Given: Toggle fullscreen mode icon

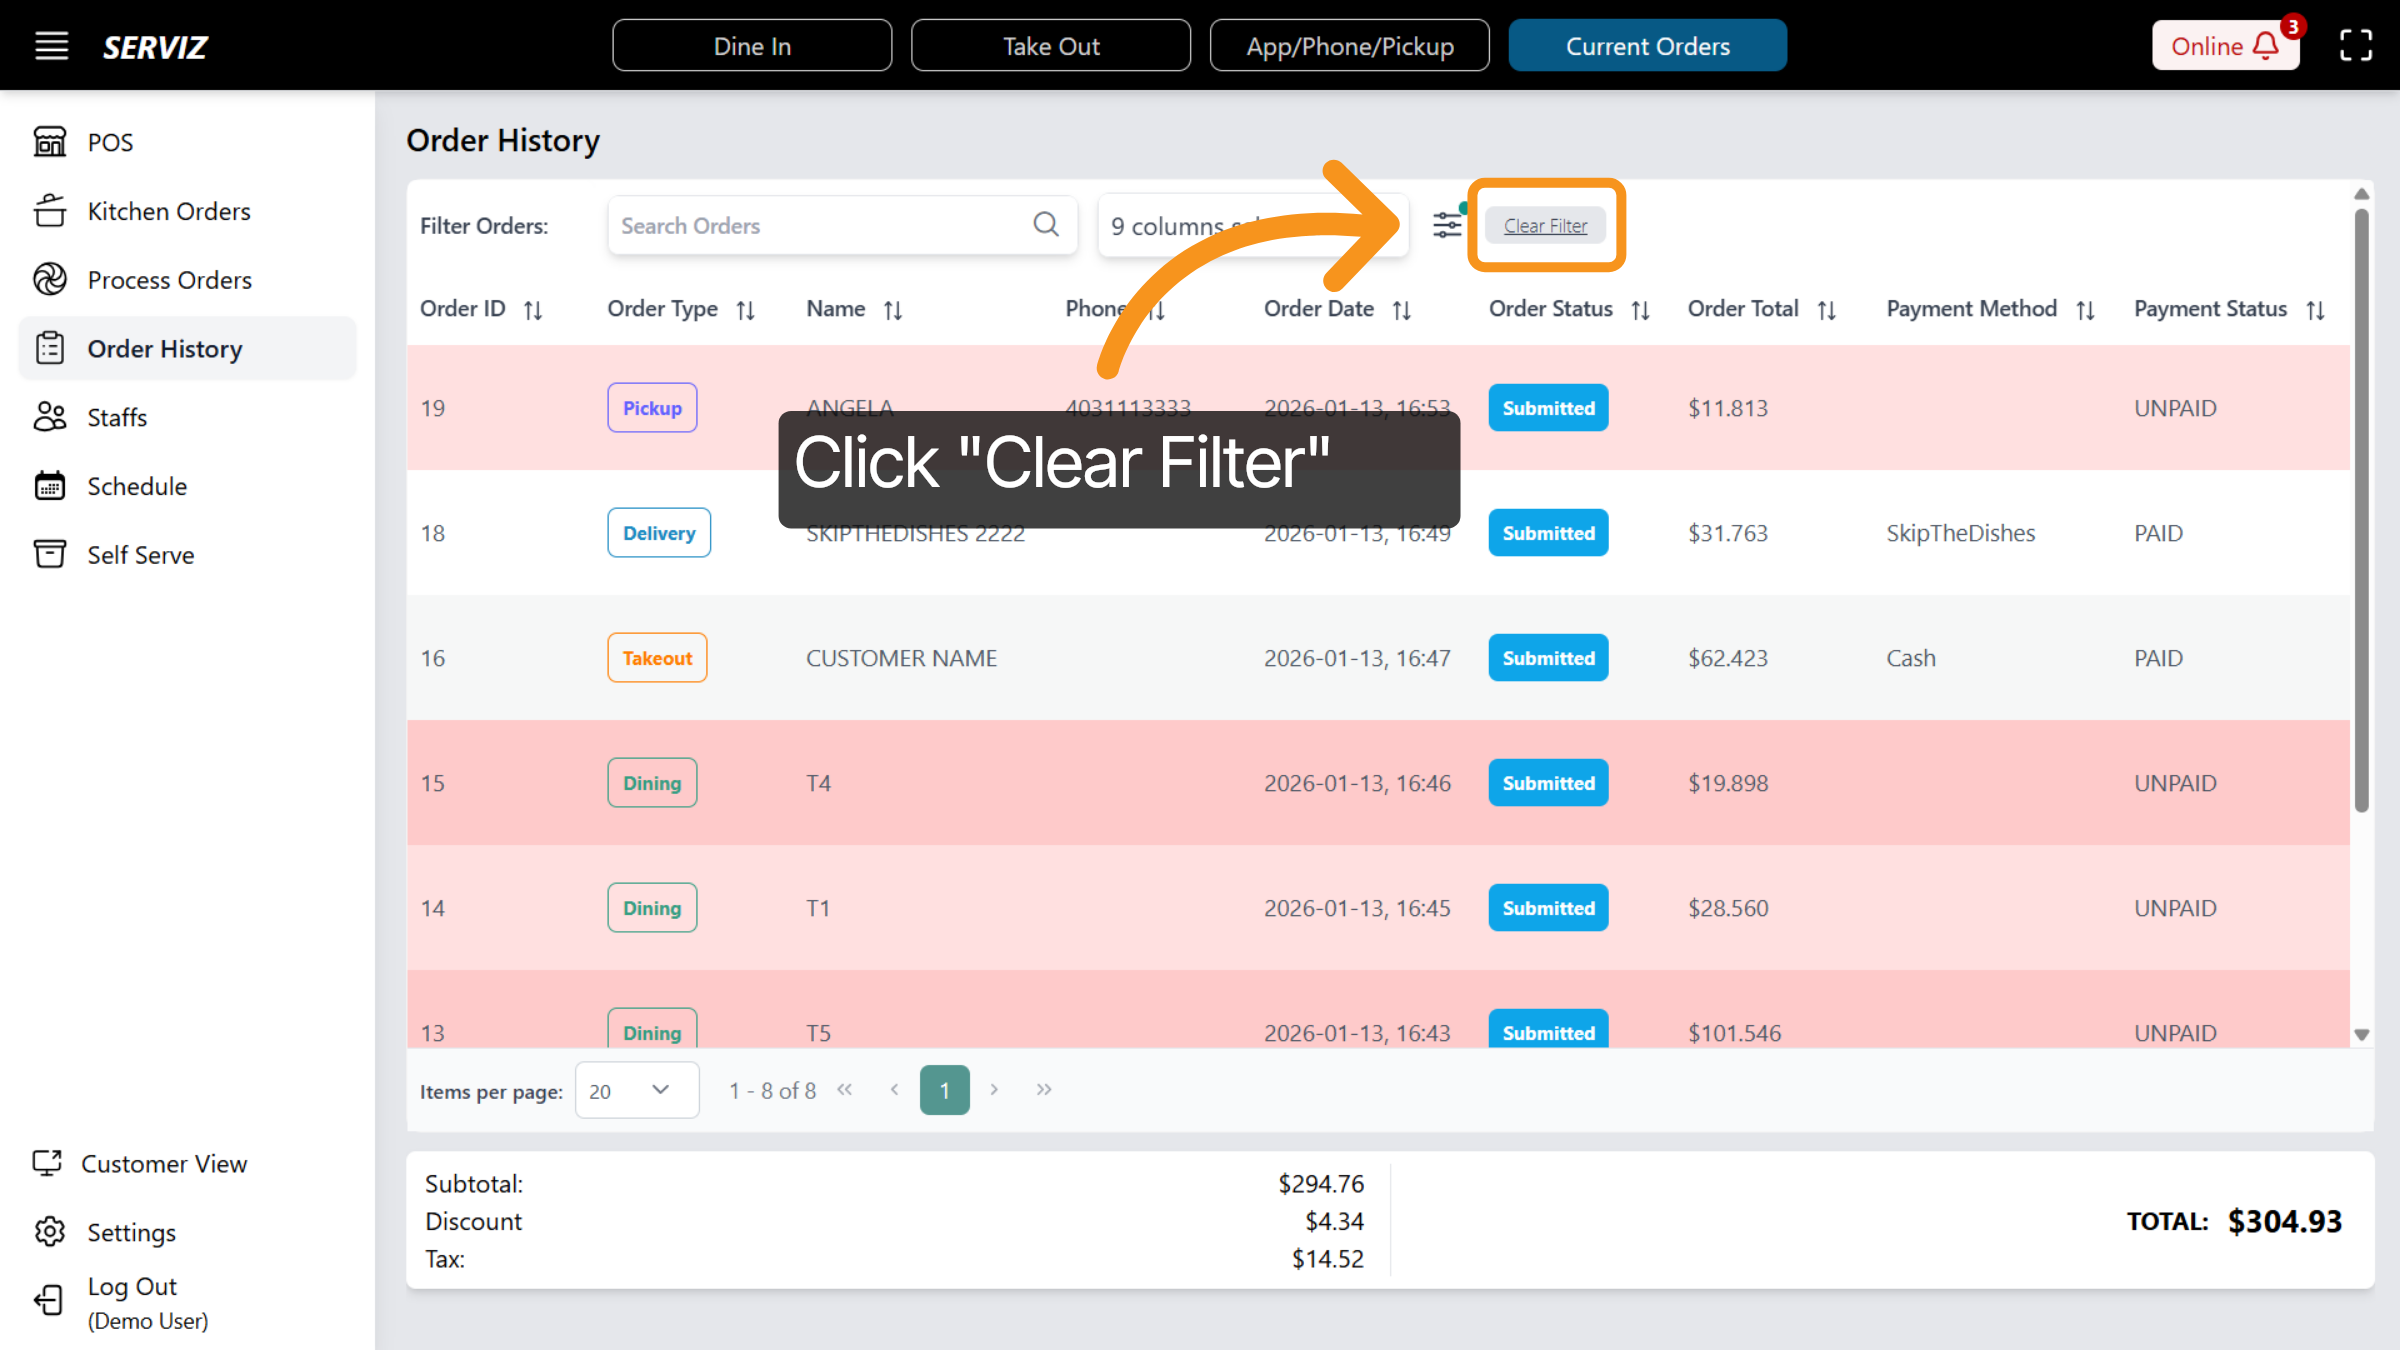Looking at the screenshot, I should pos(2356,46).
